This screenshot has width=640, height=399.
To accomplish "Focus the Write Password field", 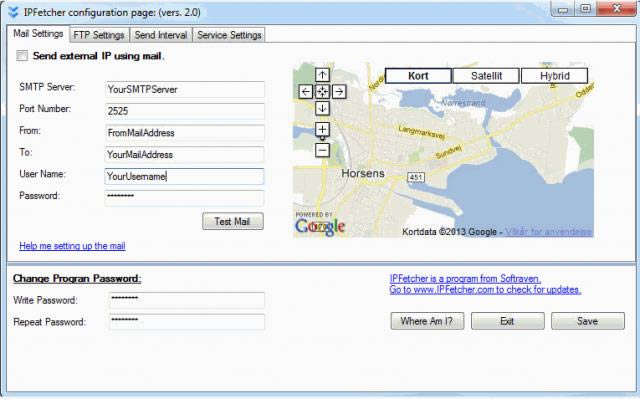I will click(x=187, y=300).
